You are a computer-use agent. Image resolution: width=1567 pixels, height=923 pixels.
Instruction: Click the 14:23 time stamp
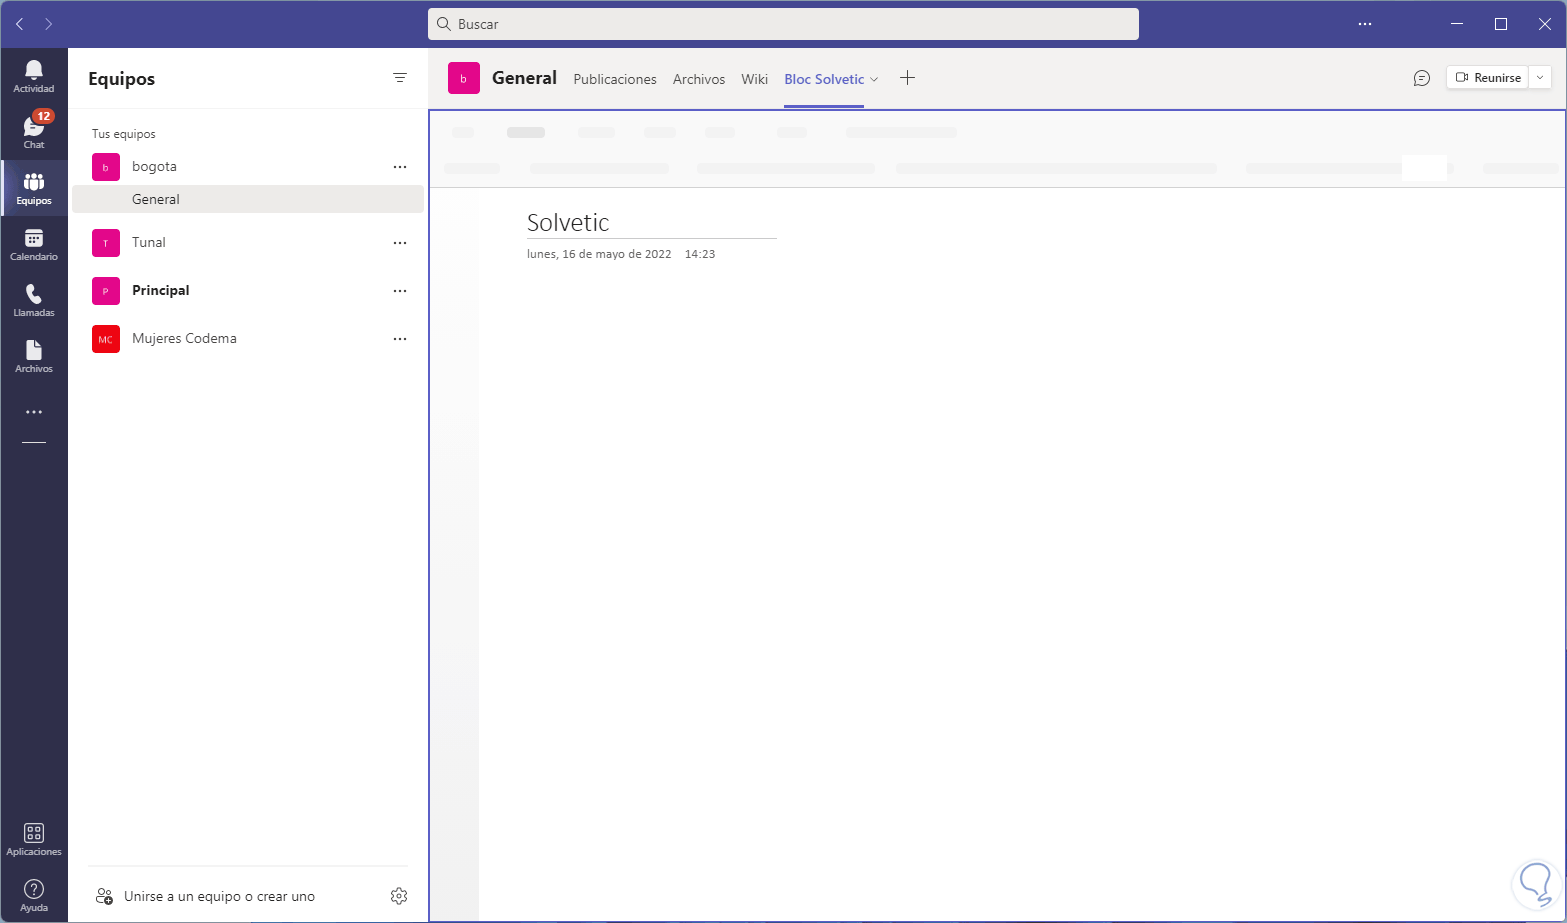(x=700, y=254)
